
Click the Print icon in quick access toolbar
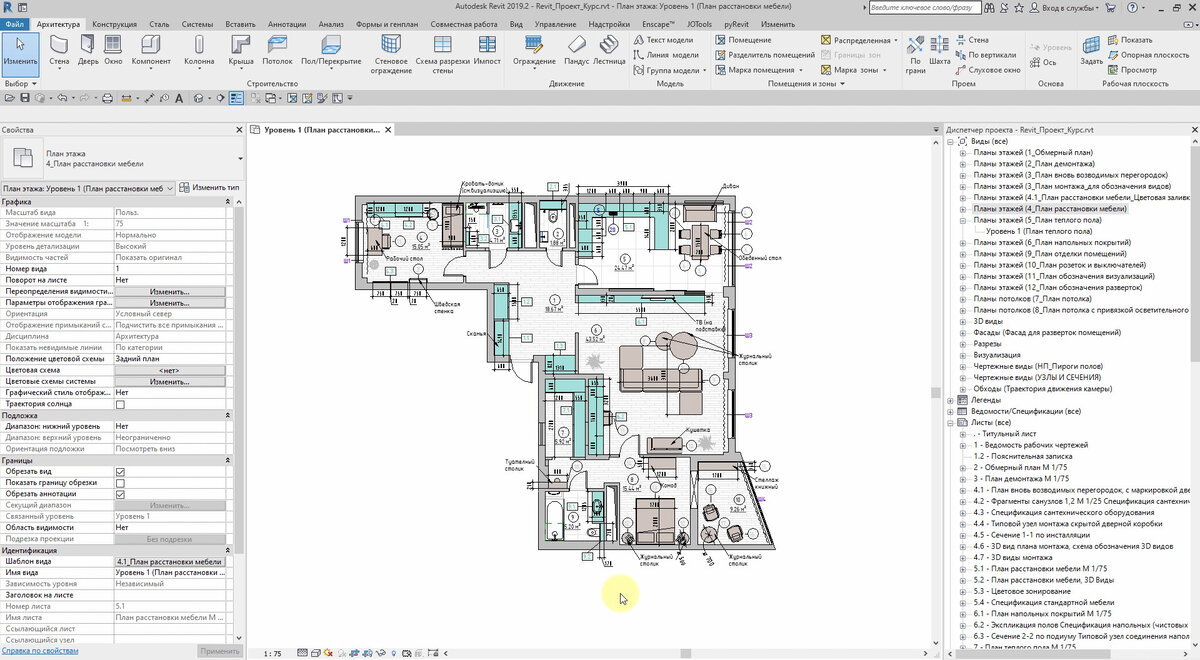[109, 98]
